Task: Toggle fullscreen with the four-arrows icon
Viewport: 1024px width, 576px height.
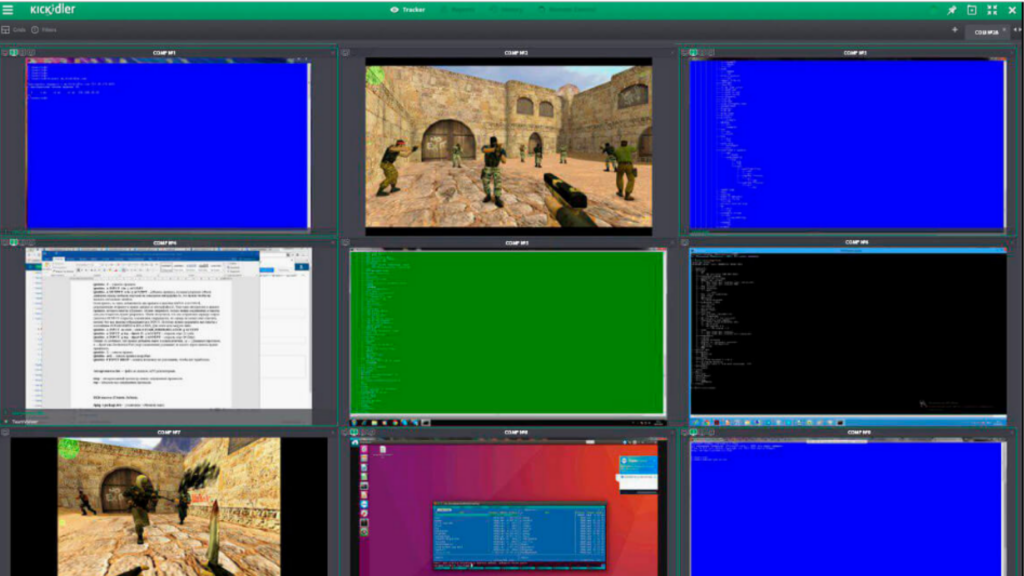Action: pos(992,10)
